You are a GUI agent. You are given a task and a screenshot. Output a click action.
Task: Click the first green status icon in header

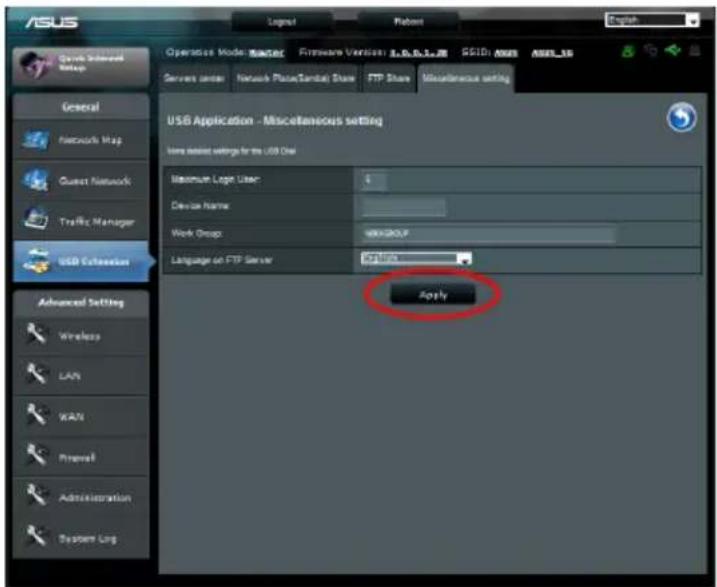coord(628,50)
